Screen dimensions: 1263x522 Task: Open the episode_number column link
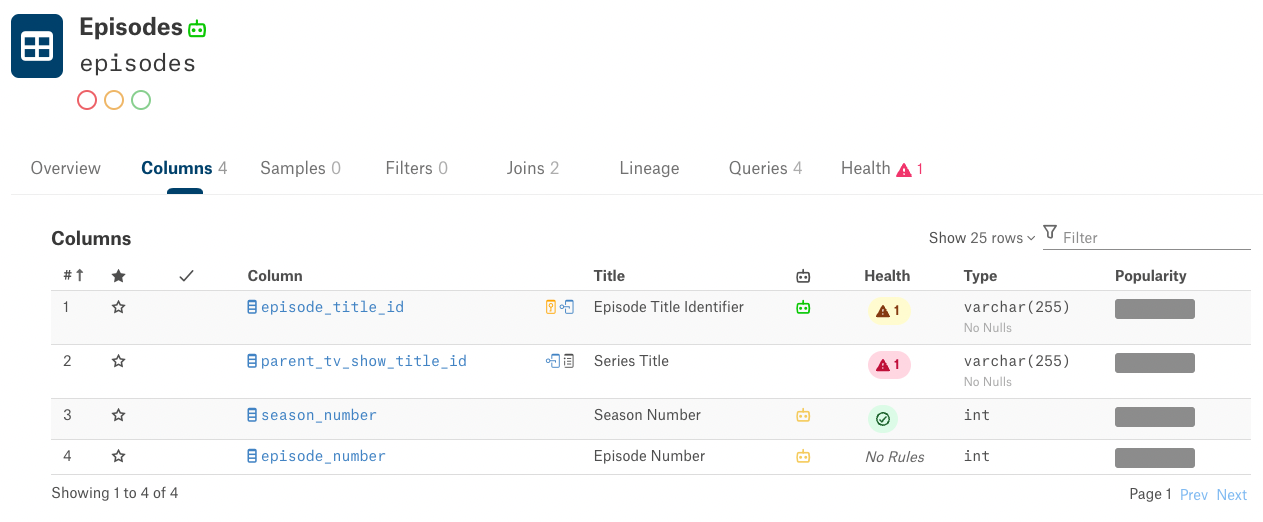[x=323, y=456]
